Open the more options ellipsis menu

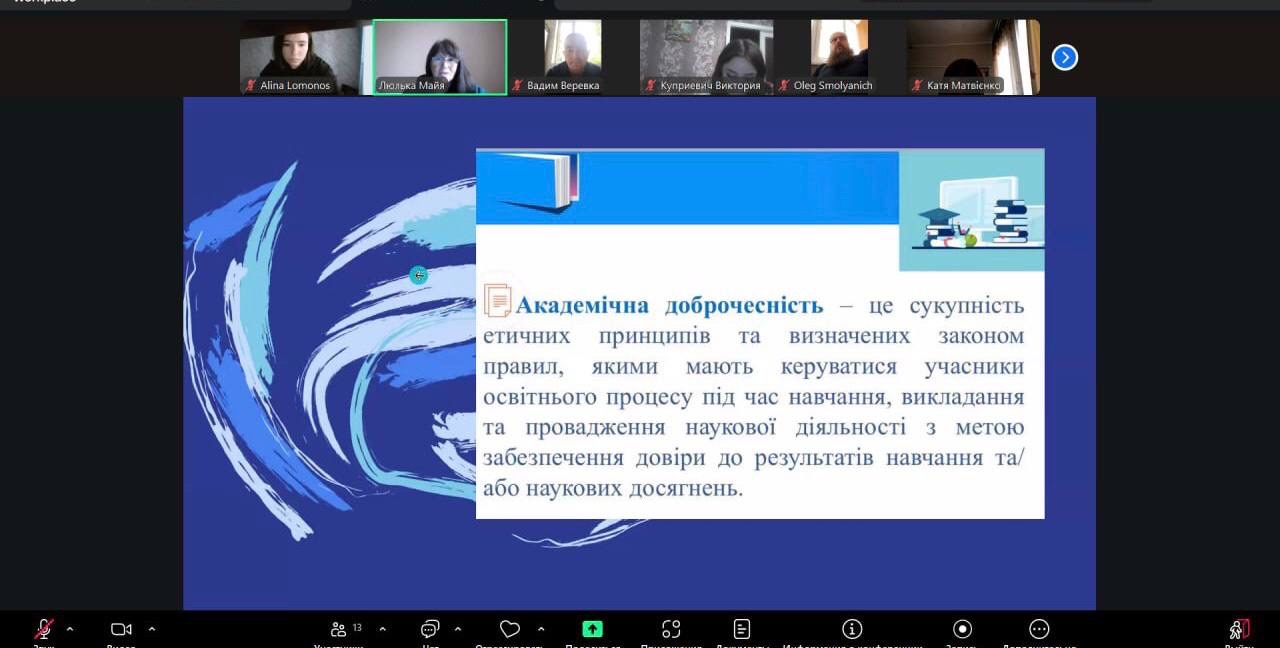(x=1039, y=629)
